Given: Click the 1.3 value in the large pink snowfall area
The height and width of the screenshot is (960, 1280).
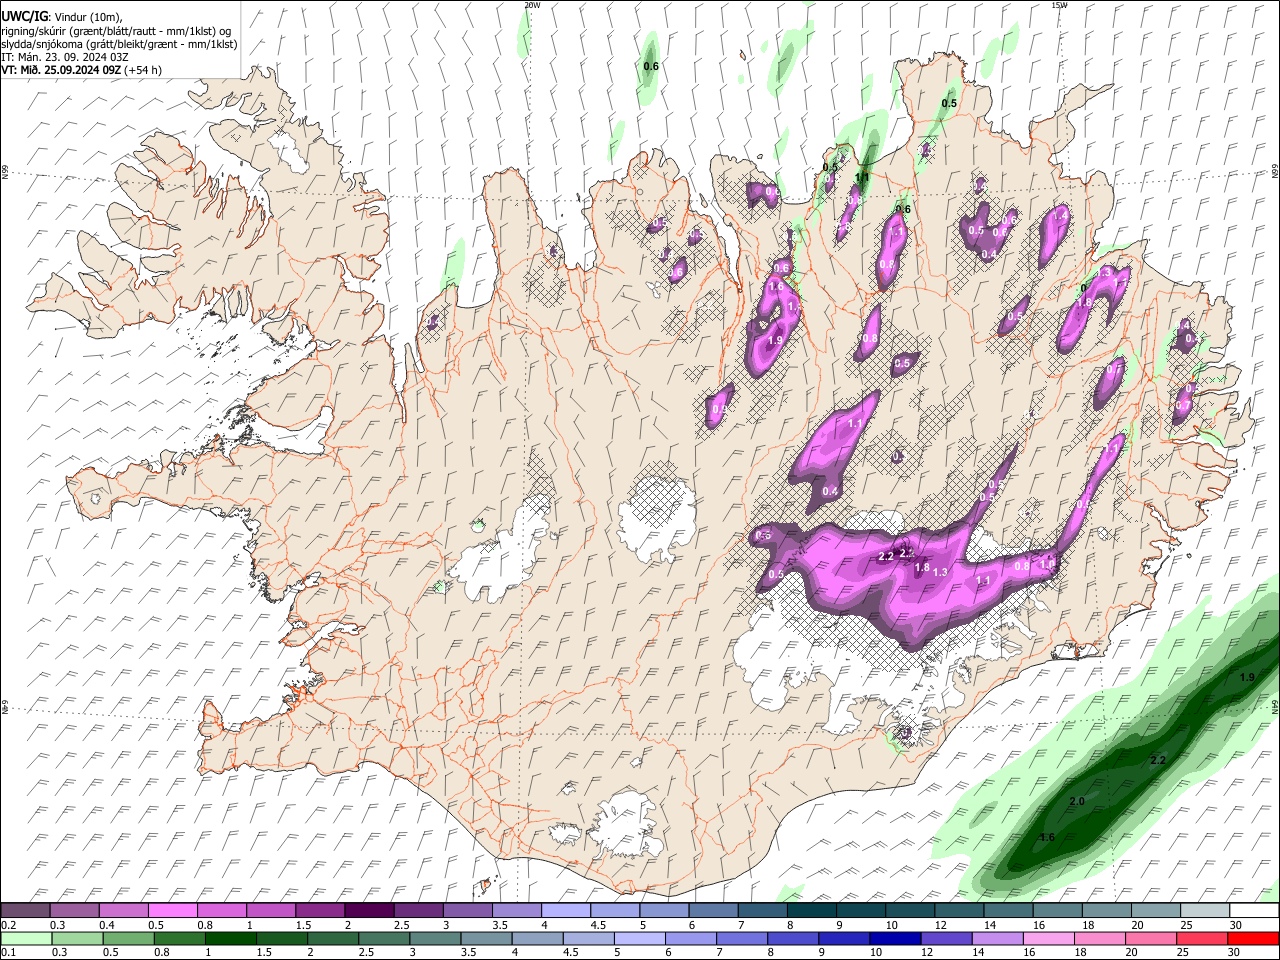Looking at the screenshot, I should click(940, 572).
